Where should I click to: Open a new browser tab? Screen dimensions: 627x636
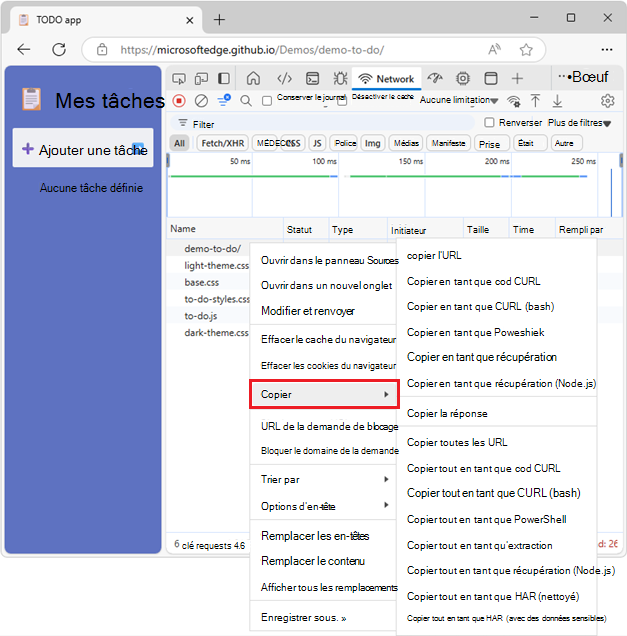point(219,19)
